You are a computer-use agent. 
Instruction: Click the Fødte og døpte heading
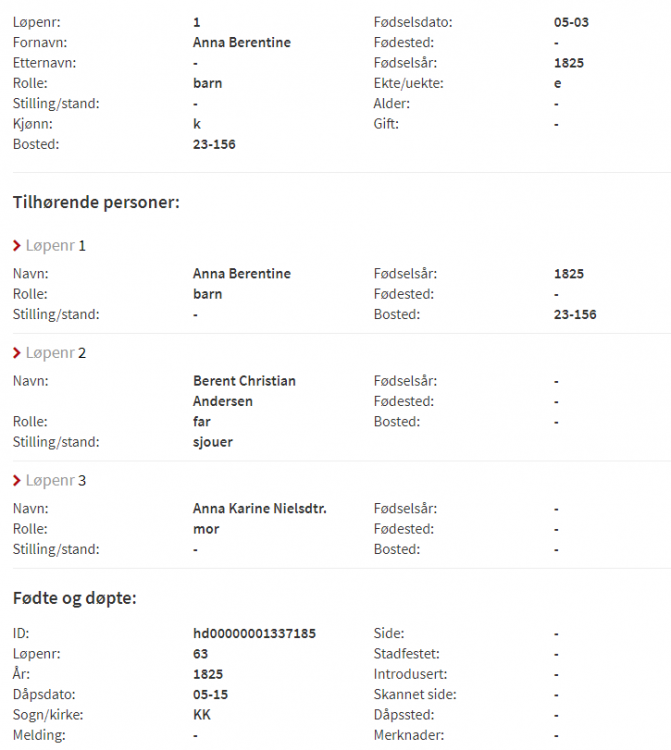click(74, 598)
